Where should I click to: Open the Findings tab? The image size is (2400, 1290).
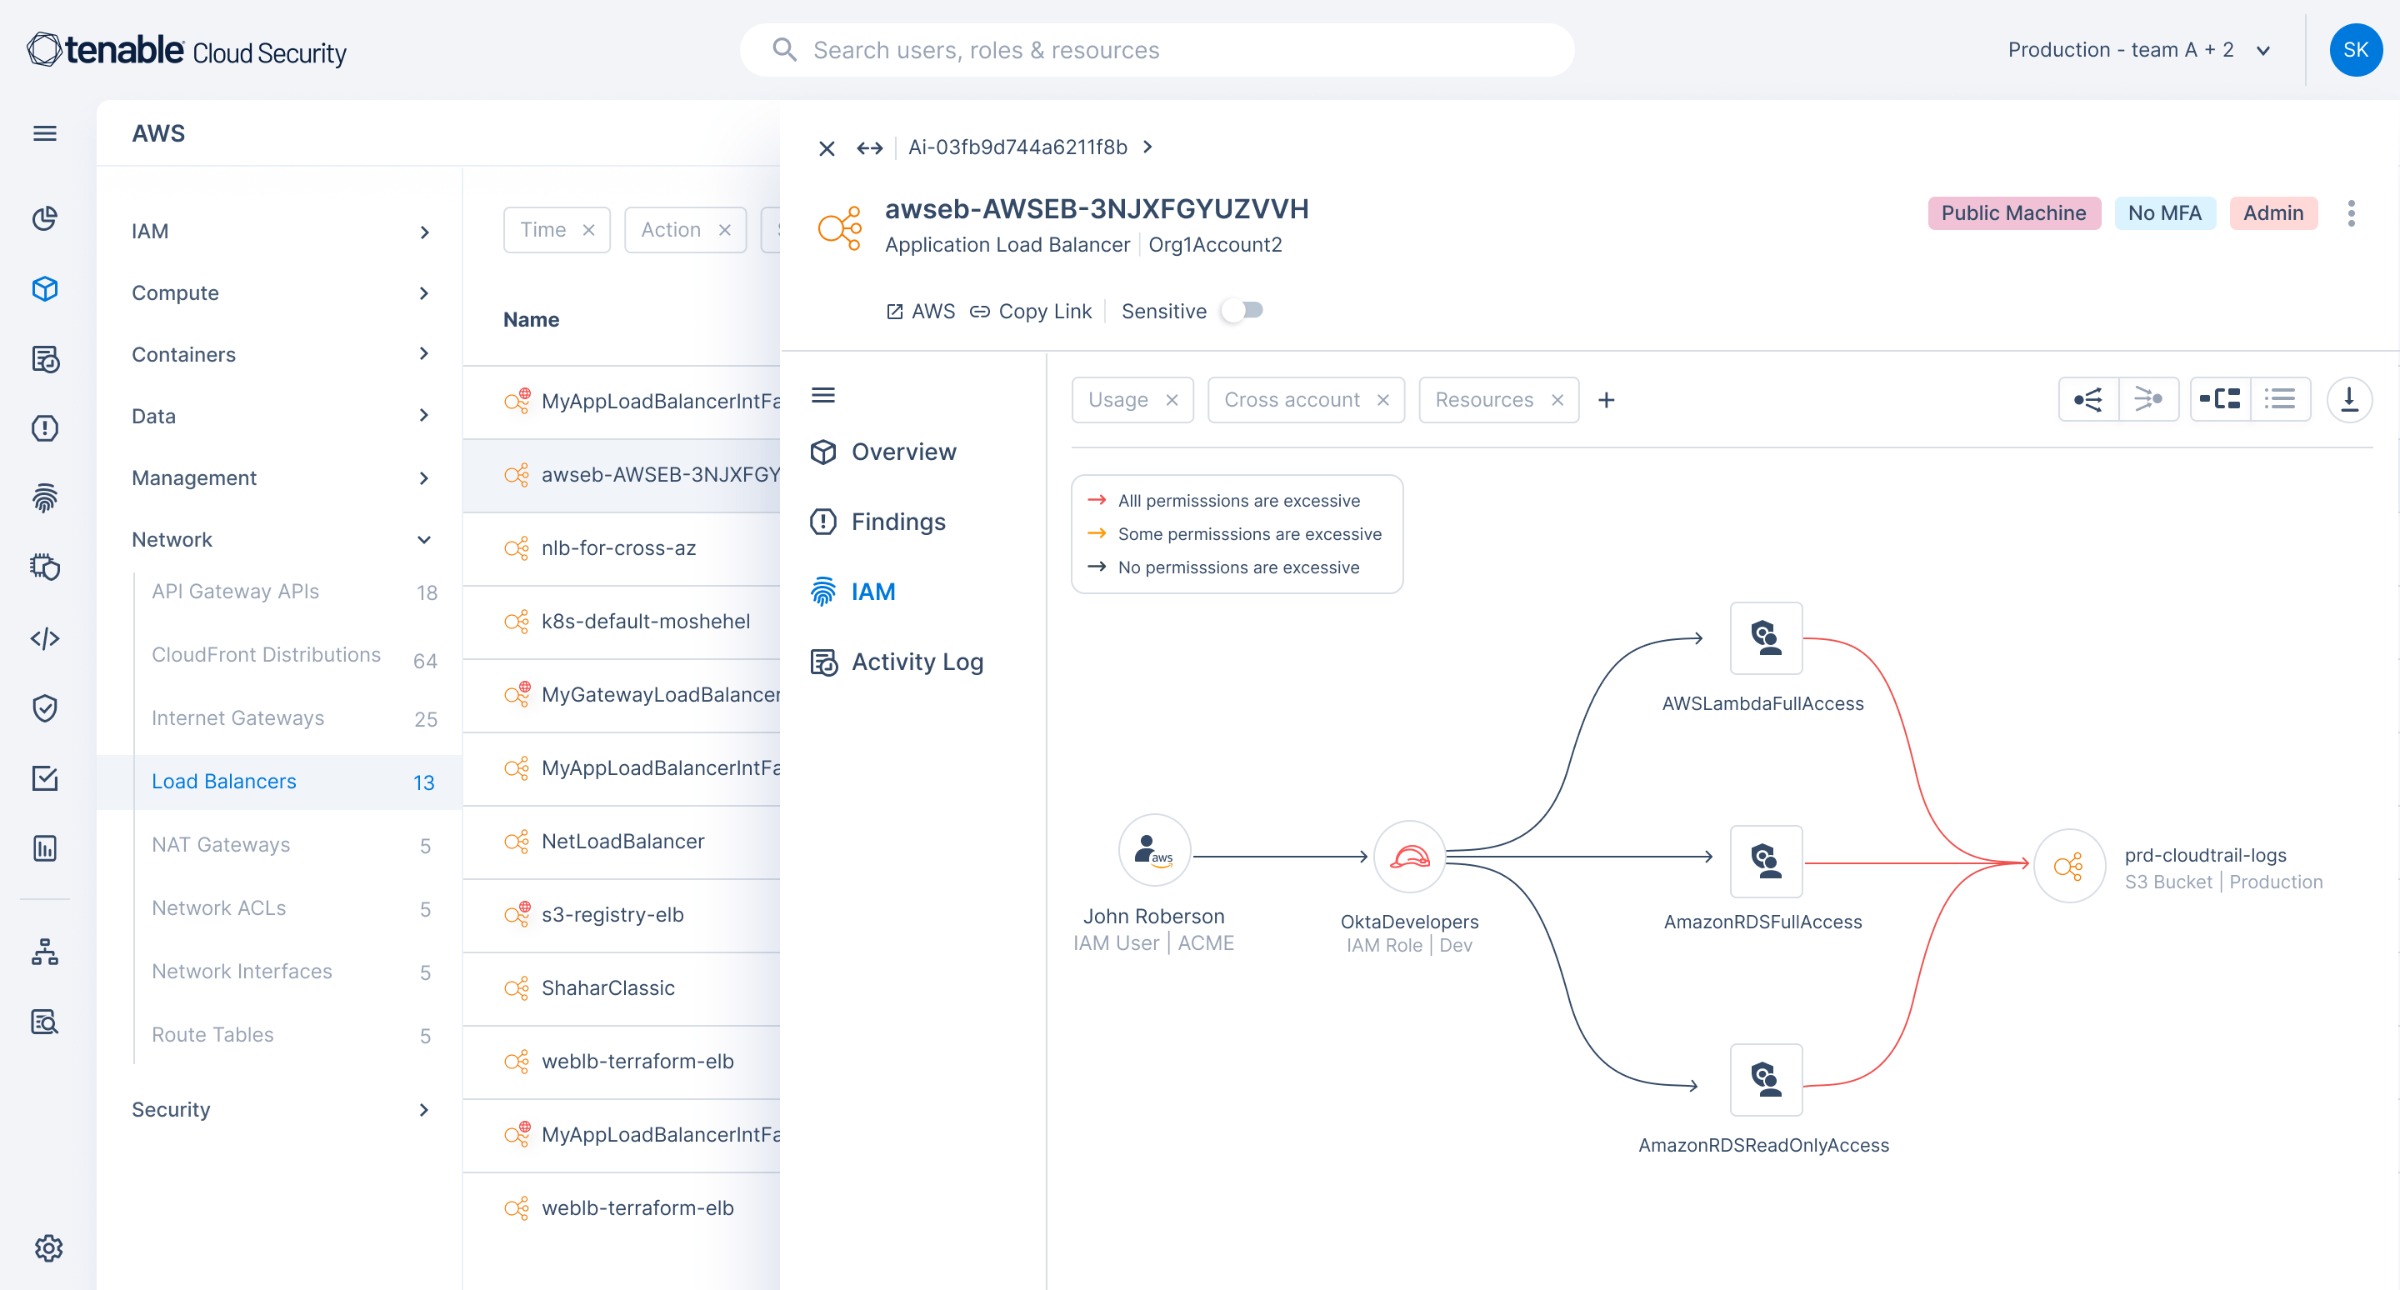(x=878, y=522)
